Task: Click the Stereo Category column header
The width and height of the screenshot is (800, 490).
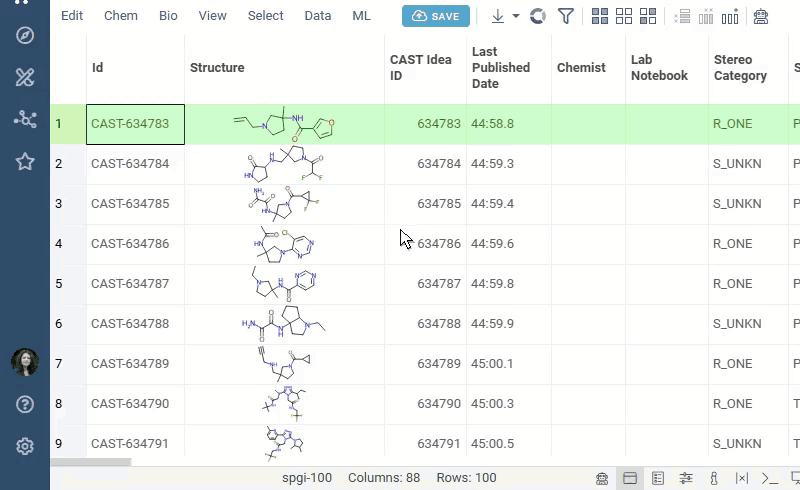Action: (x=748, y=67)
